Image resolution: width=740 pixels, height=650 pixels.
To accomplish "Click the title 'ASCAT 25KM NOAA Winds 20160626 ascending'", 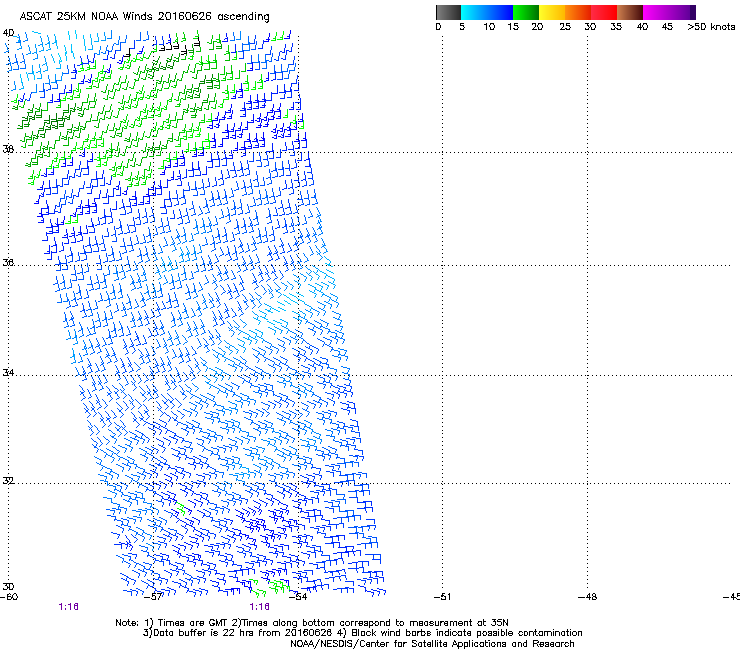I will tap(144, 17).
